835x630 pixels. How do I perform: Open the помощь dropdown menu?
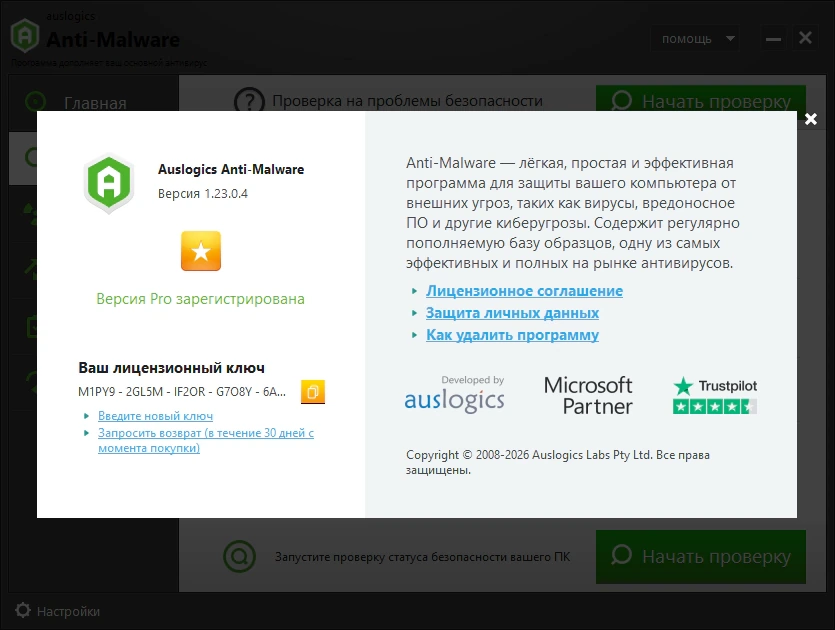click(694, 39)
